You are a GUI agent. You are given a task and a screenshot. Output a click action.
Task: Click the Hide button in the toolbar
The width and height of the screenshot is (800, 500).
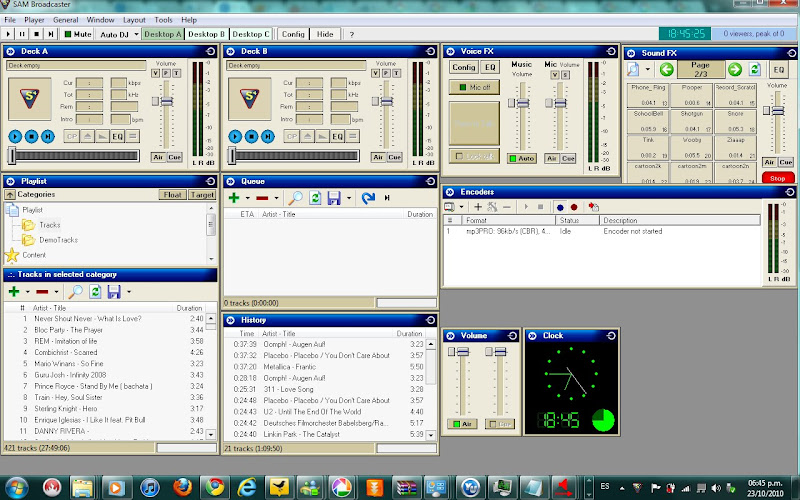tap(325, 34)
